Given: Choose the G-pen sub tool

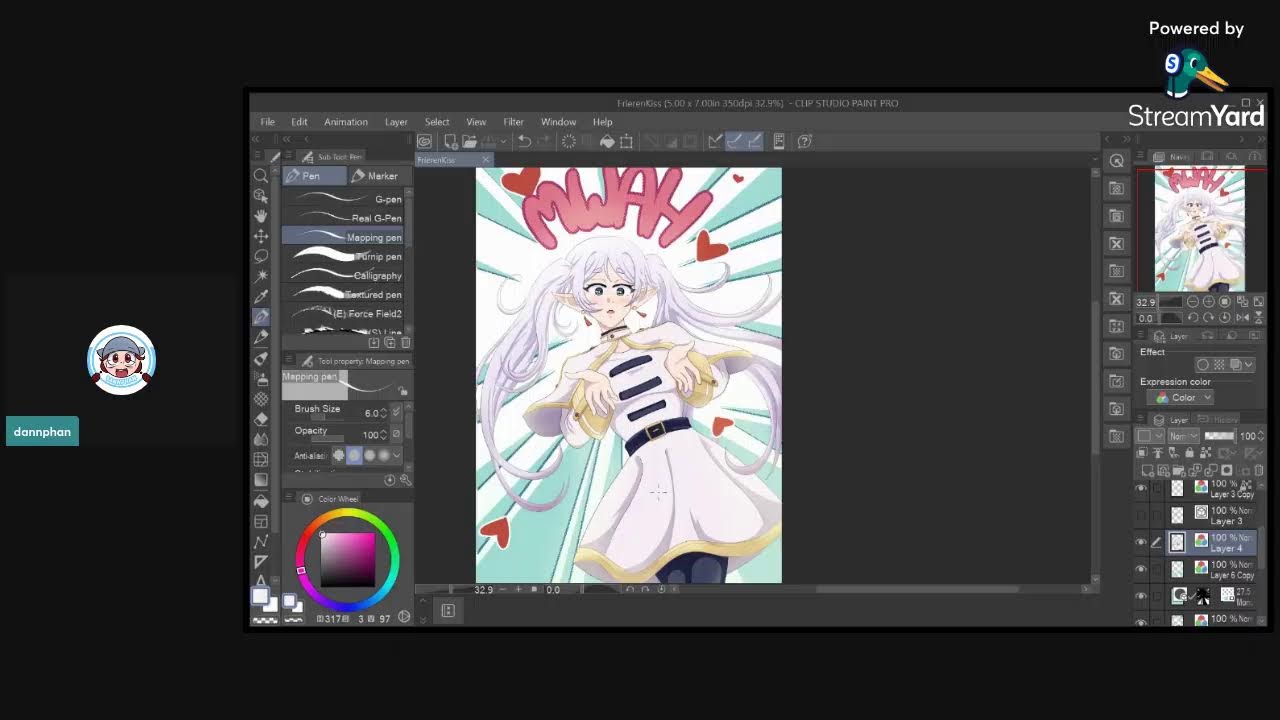Looking at the screenshot, I should [x=343, y=199].
